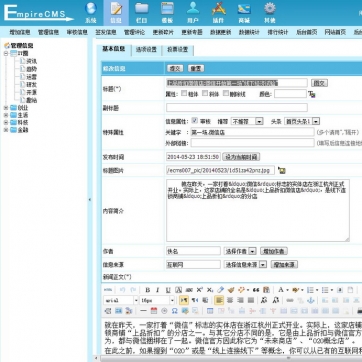362x362 pixels.
Task: Click the 图文 button beside the title
Action: point(319,83)
